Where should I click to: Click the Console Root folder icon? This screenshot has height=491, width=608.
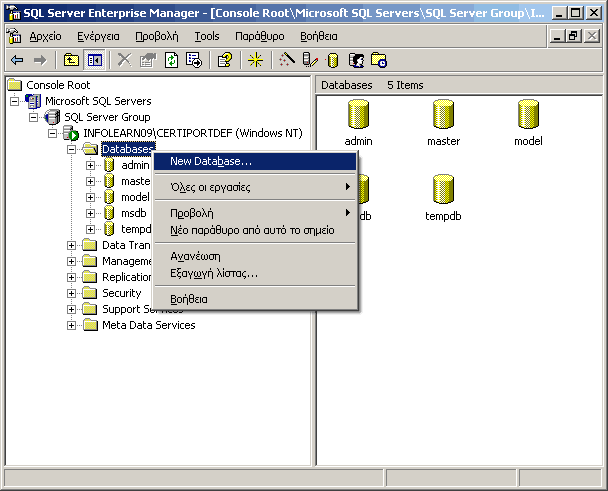click(x=15, y=85)
